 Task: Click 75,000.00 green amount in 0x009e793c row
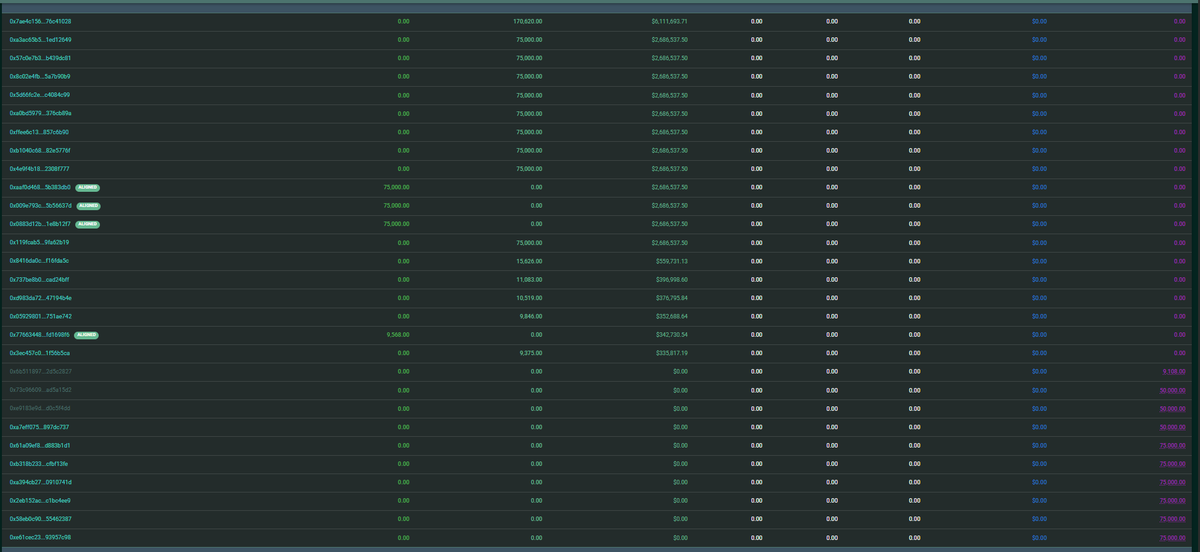pyautogui.click(x=397, y=205)
